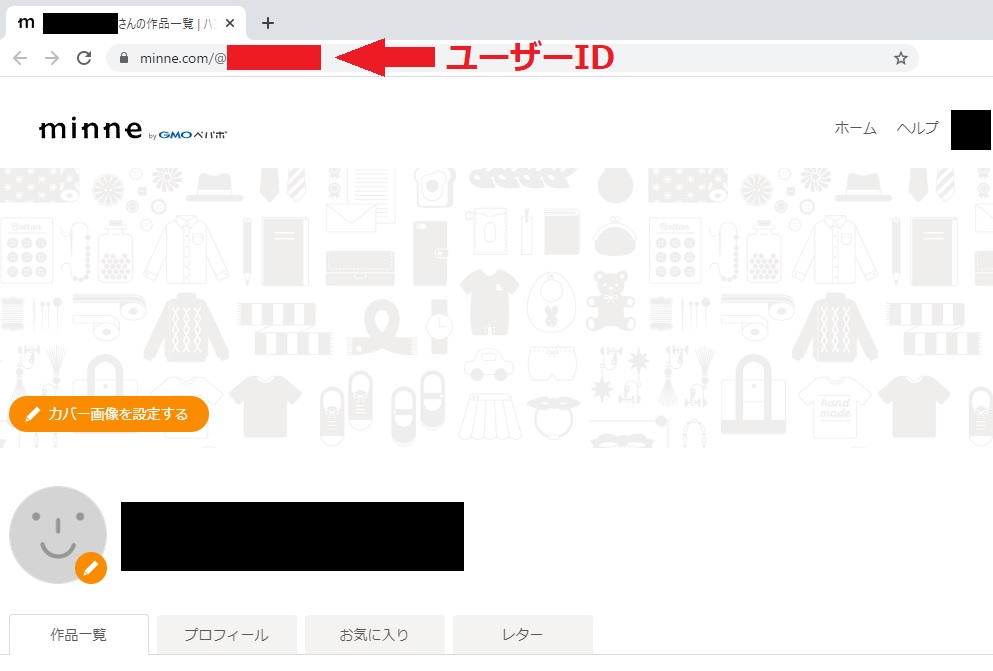Click the orange pencil icon on the avatar

[x=91, y=569]
